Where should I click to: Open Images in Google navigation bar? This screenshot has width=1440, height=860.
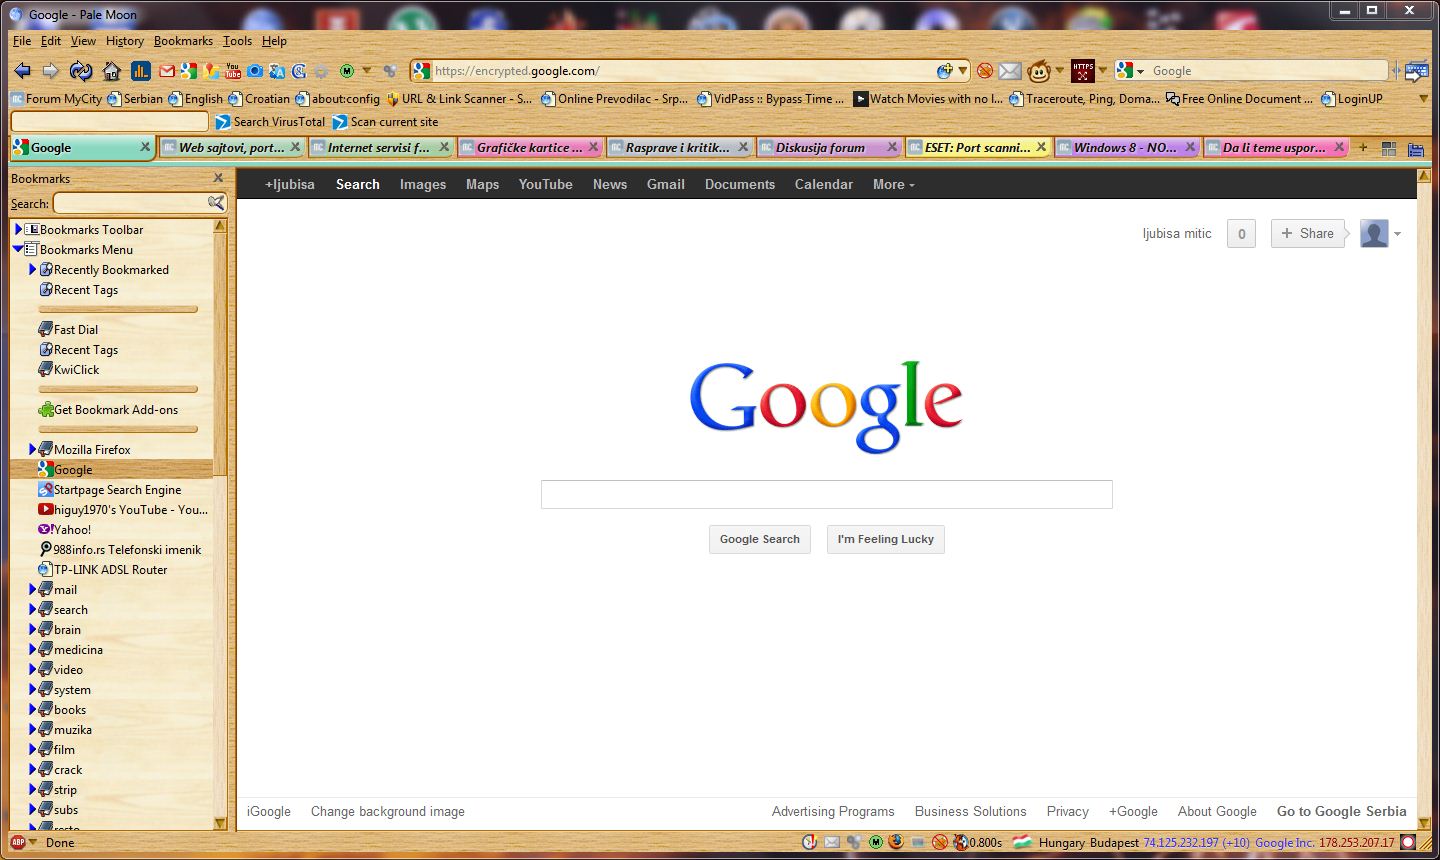click(423, 184)
